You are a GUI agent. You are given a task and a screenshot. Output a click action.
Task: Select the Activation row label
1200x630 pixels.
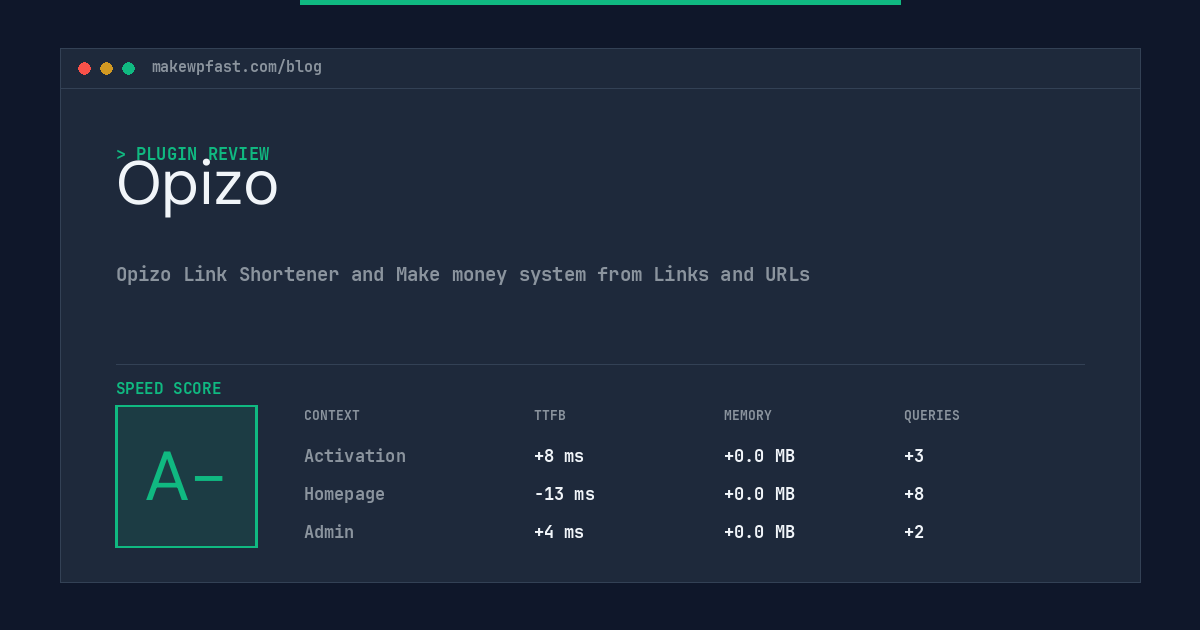(355, 456)
